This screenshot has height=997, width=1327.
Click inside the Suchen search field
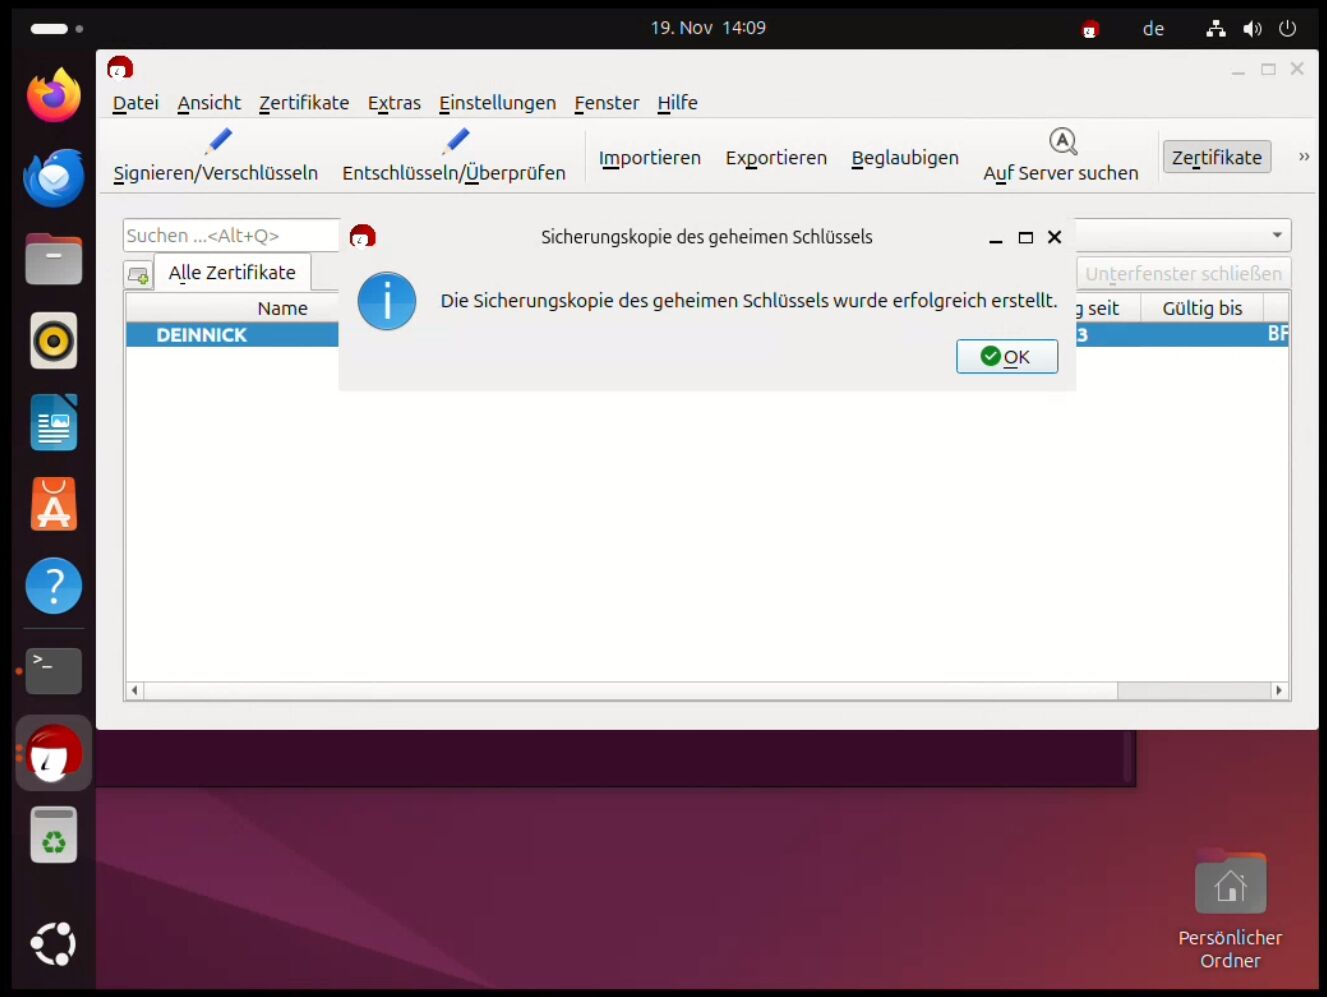coord(230,235)
